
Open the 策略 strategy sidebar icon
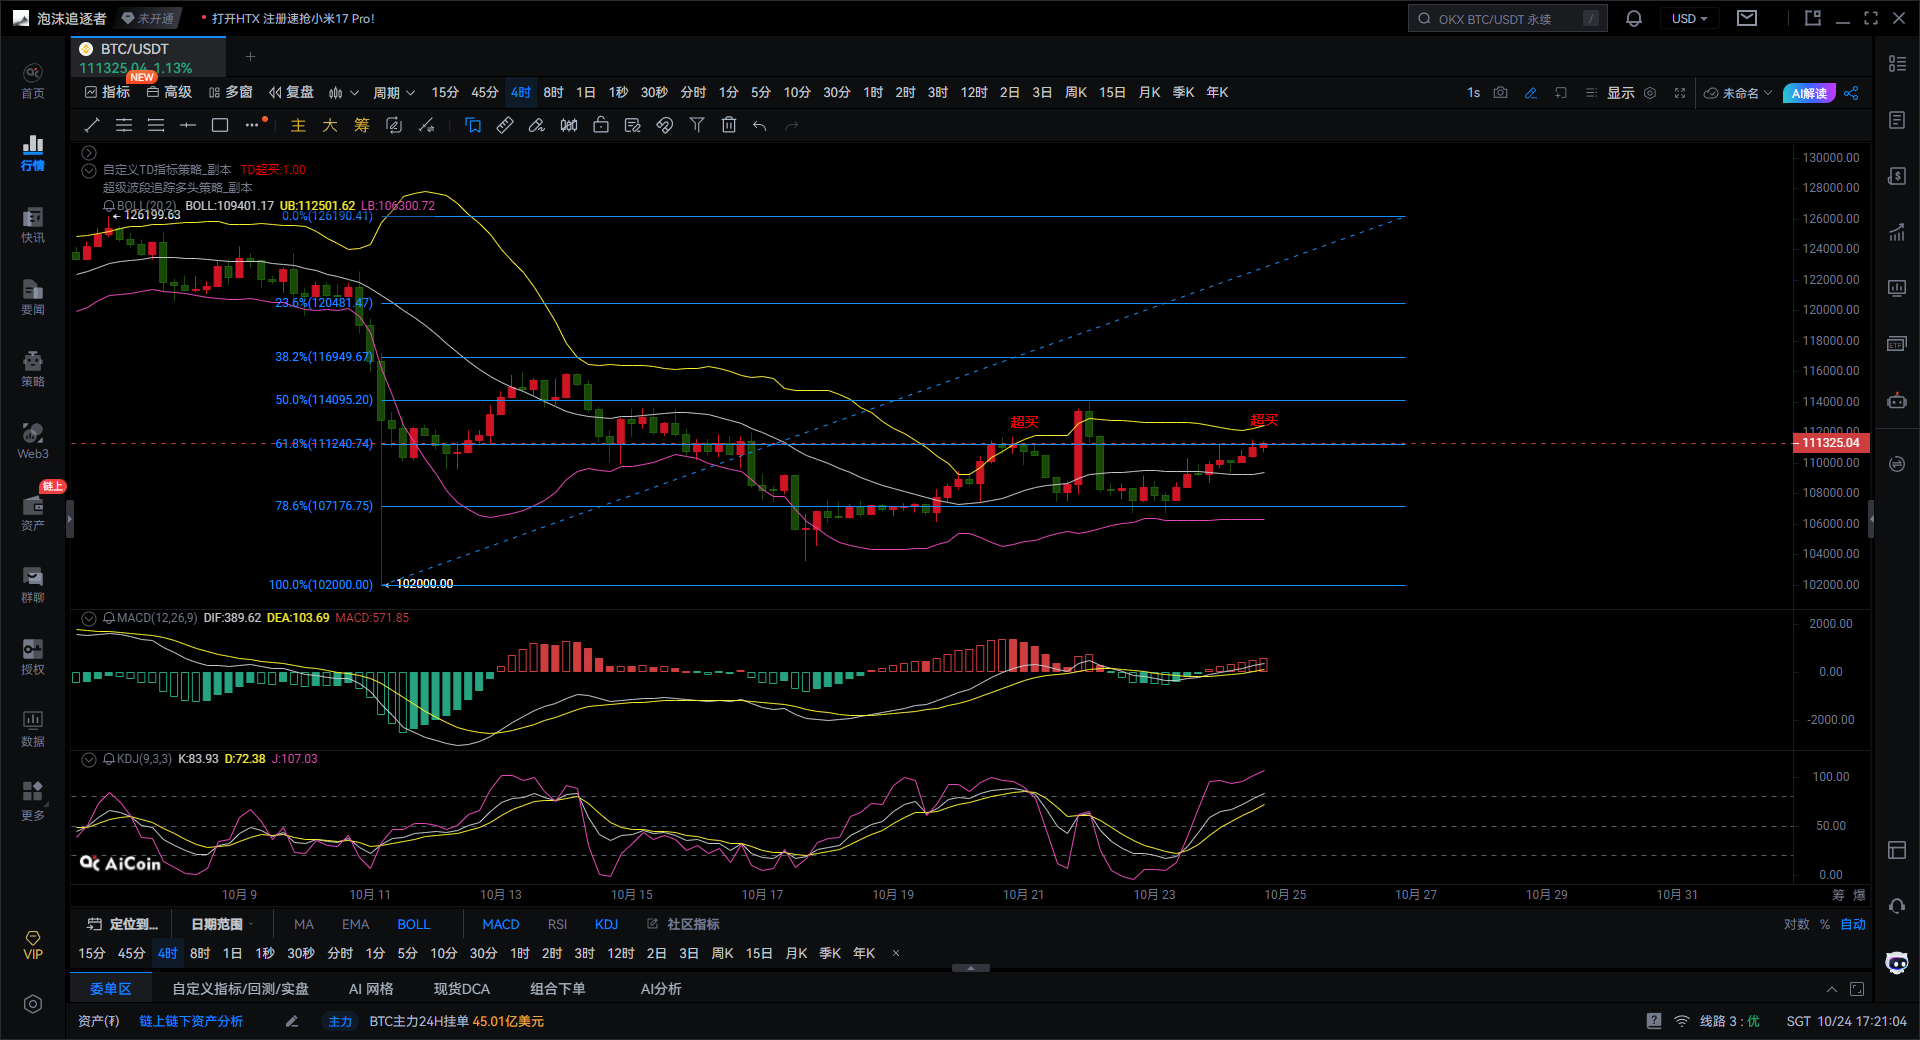click(33, 368)
